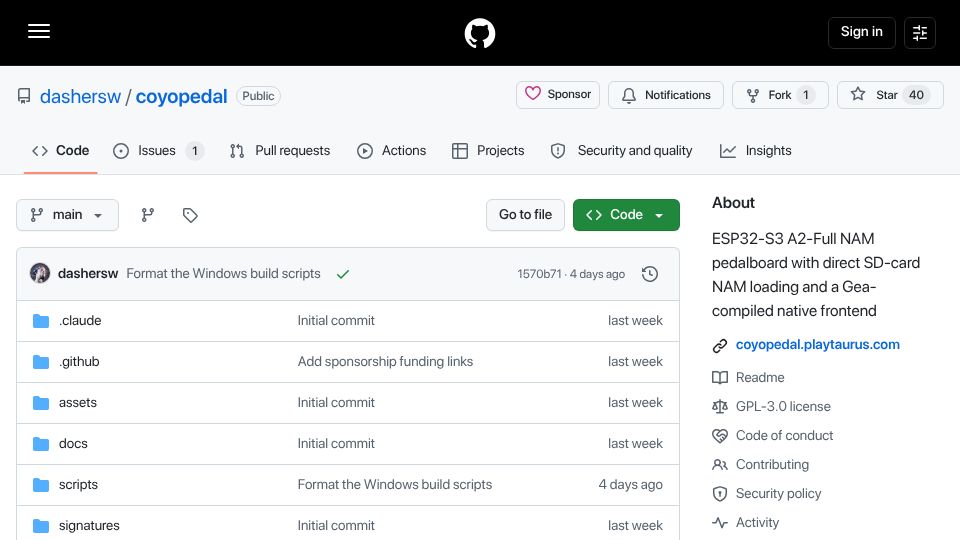Click the Public visibility badge

(x=258, y=96)
